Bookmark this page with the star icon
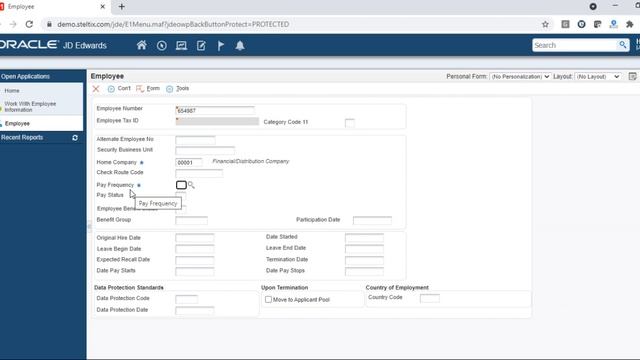640x360 pixels. [545, 24]
